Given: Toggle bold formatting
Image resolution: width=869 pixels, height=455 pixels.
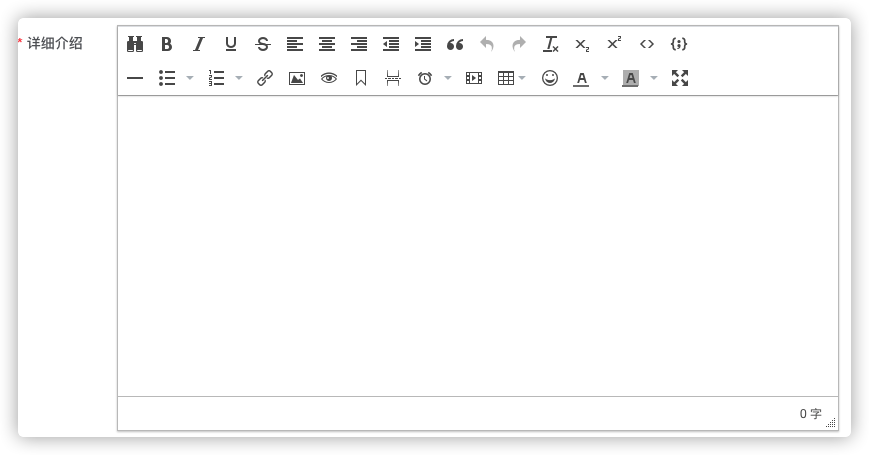Looking at the screenshot, I should pos(167,44).
